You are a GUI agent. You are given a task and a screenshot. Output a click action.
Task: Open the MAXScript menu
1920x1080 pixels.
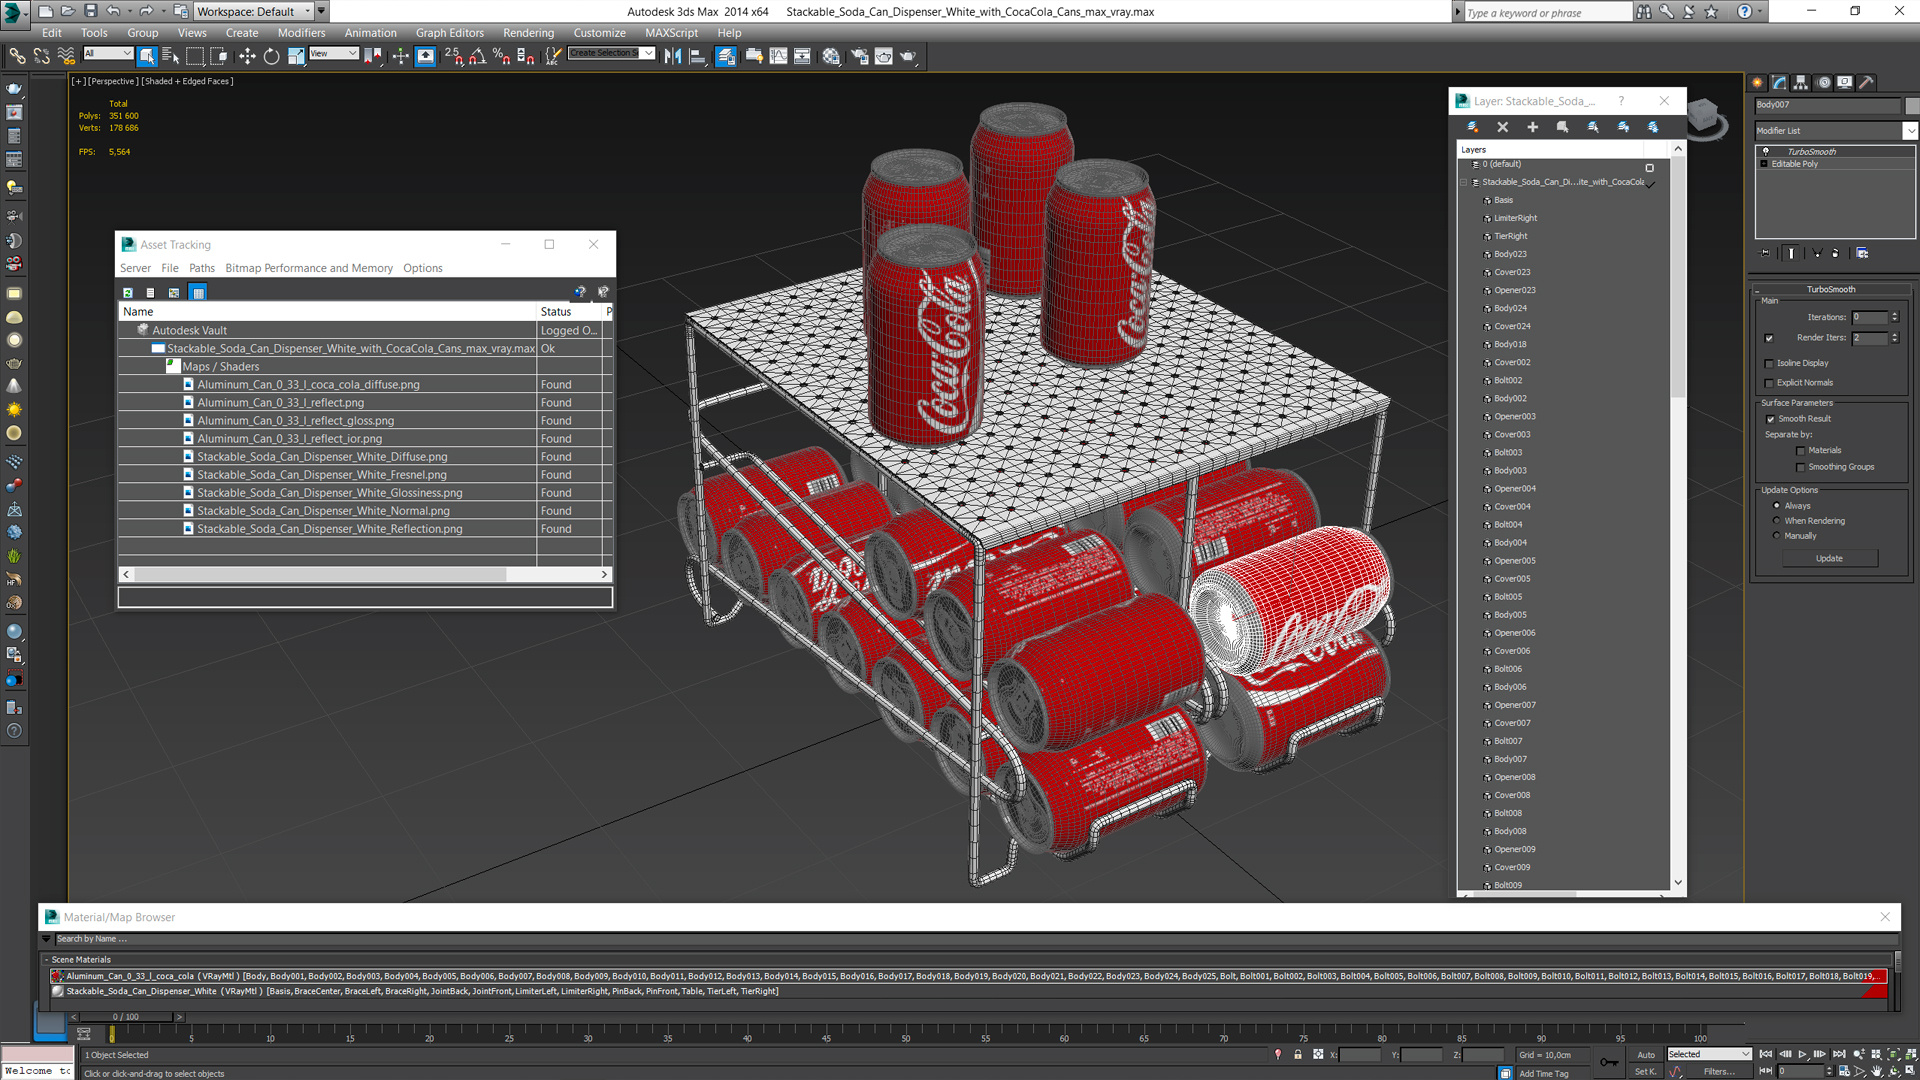671,33
